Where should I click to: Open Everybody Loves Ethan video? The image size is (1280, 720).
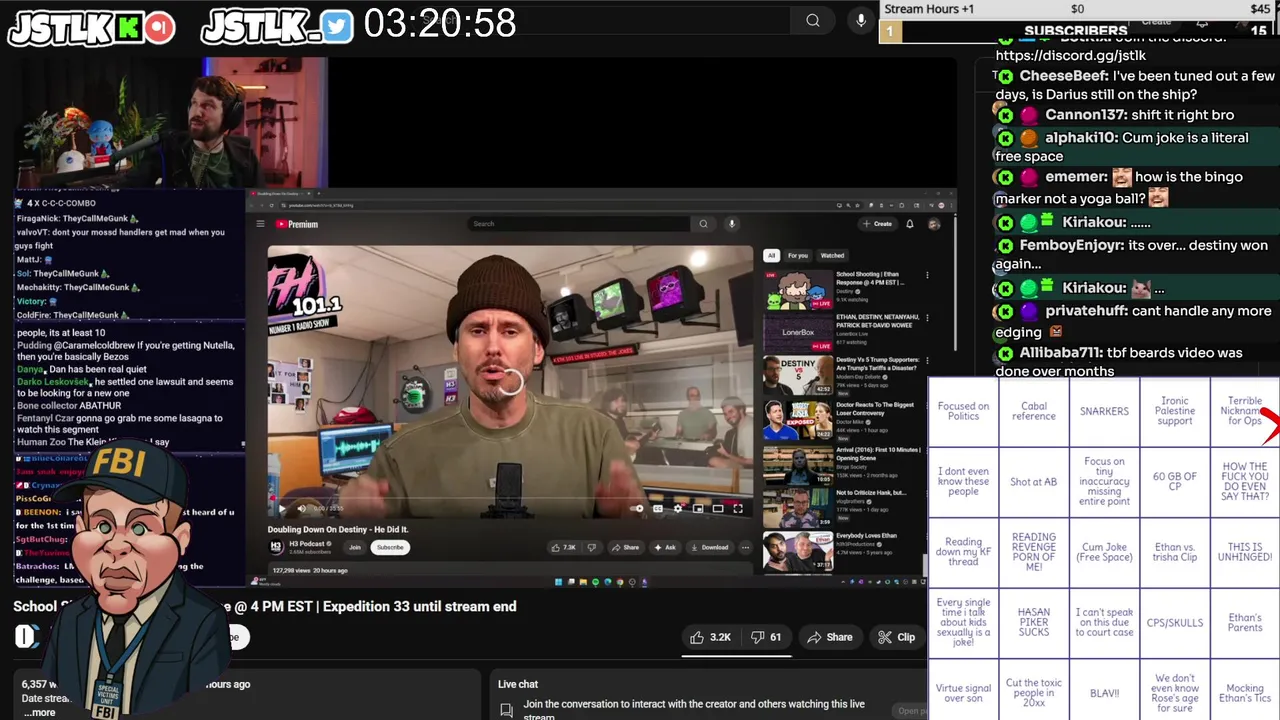point(798,551)
